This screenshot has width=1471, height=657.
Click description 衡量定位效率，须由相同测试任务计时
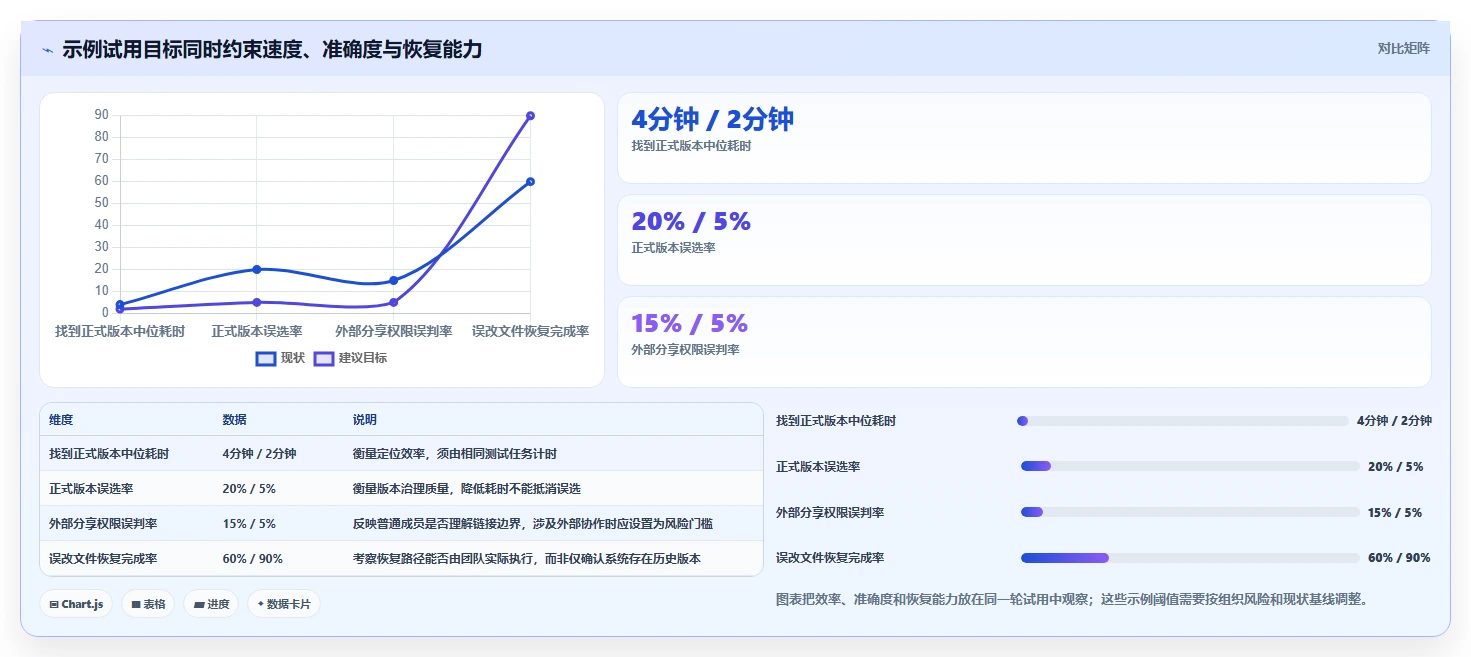pos(454,454)
